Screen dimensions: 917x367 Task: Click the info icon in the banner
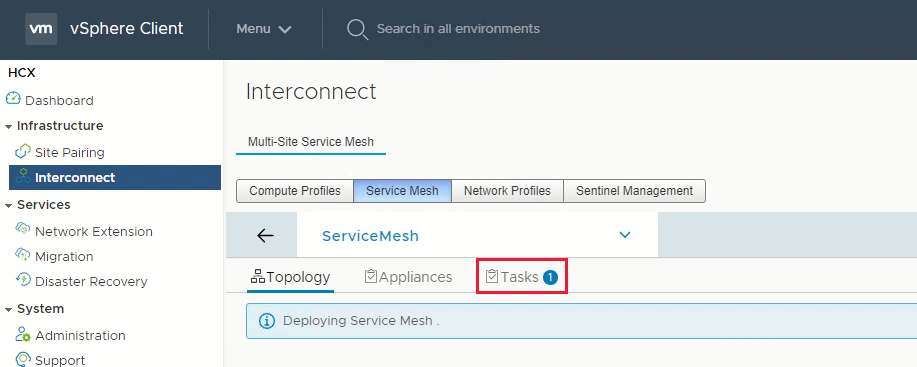(267, 321)
